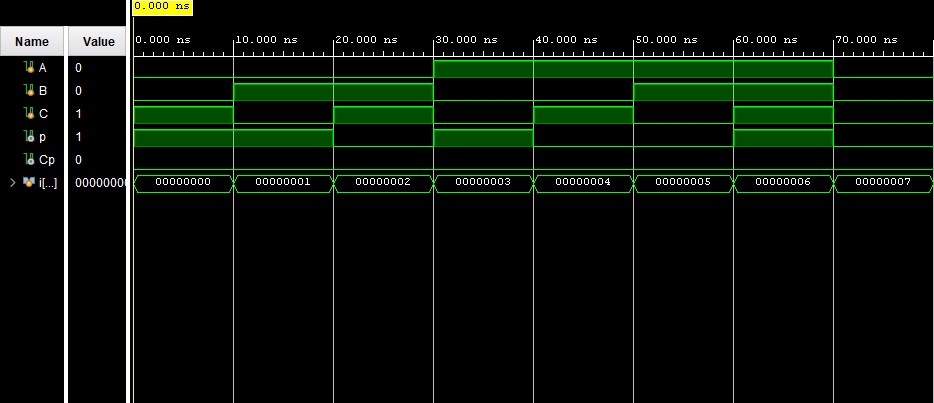Viewport: 934px width, 403px height.
Task: Click the Value column header
Action: click(98, 42)
